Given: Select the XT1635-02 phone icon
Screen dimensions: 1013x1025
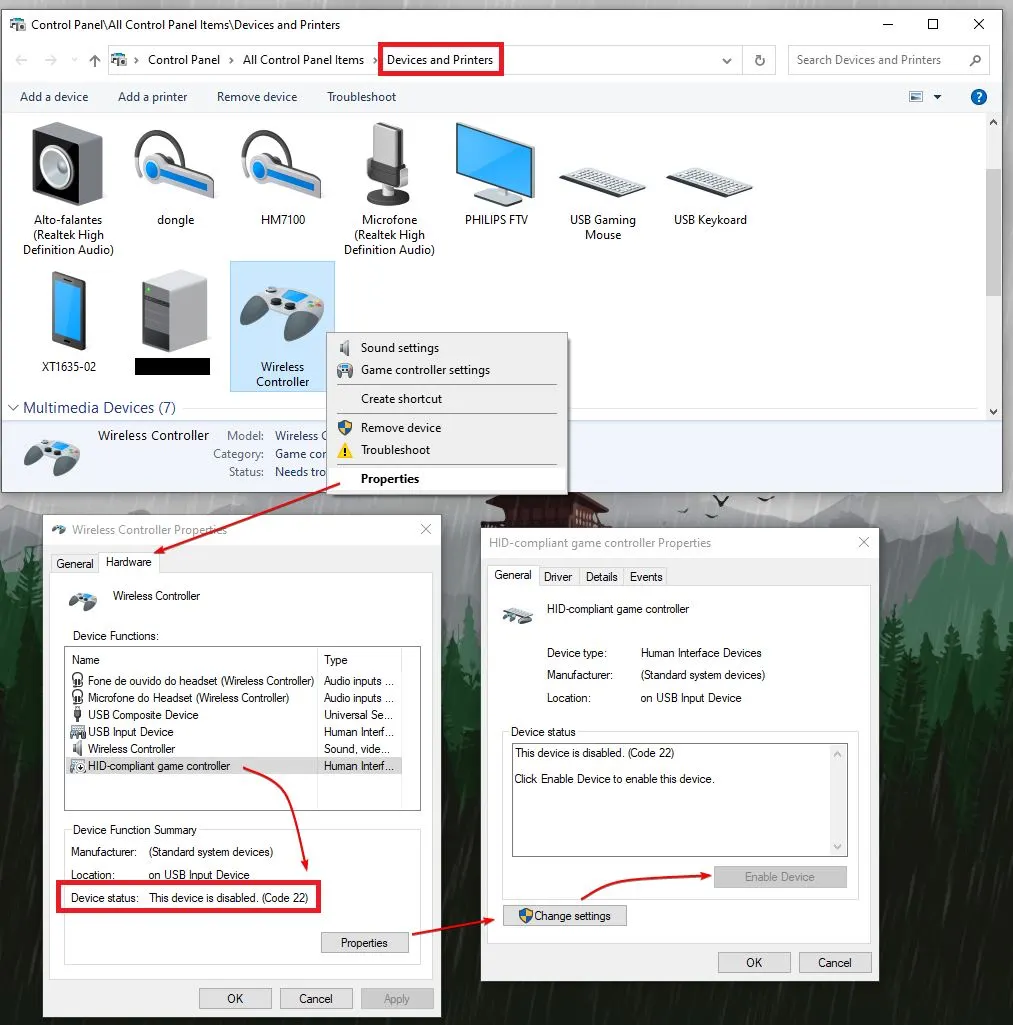Looking at the screenshot, I should click(x=68, y=312).
